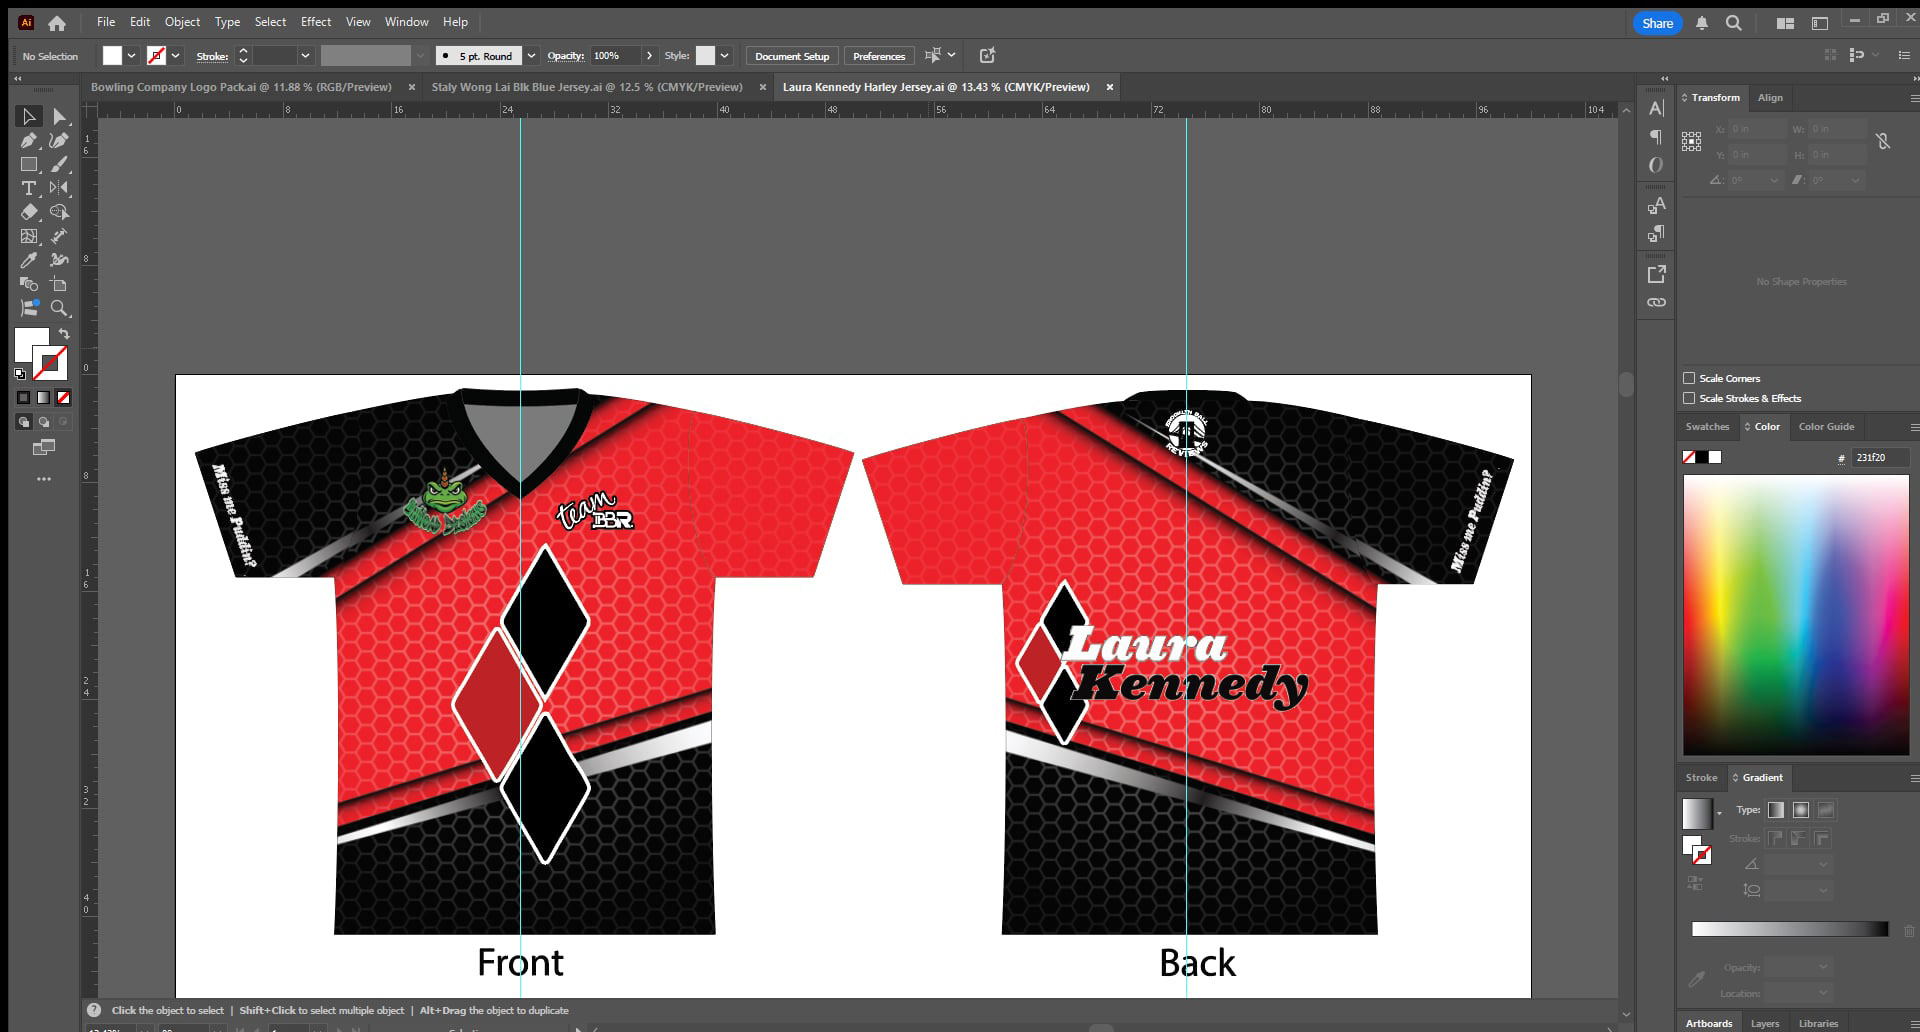Click the Share button

click(x=1657, y=23)
